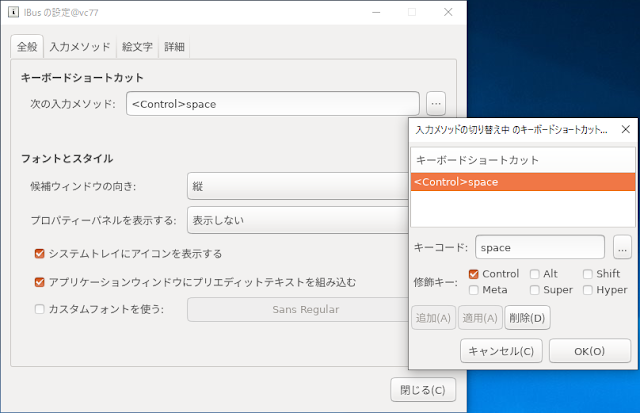Enable the Shift modifier checkbox
Screen dimensions: 640x413
(x=587, y=274)
